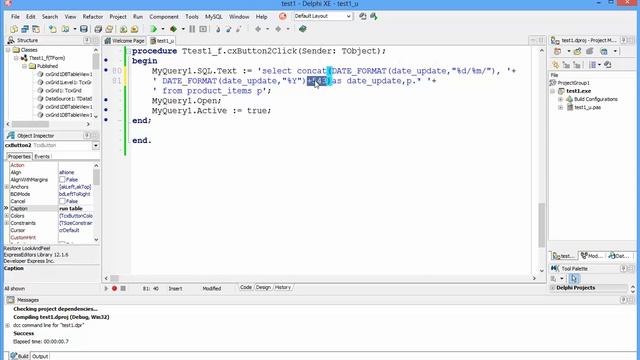
Task: Click the Open Project folder icon
Action: 109,29
